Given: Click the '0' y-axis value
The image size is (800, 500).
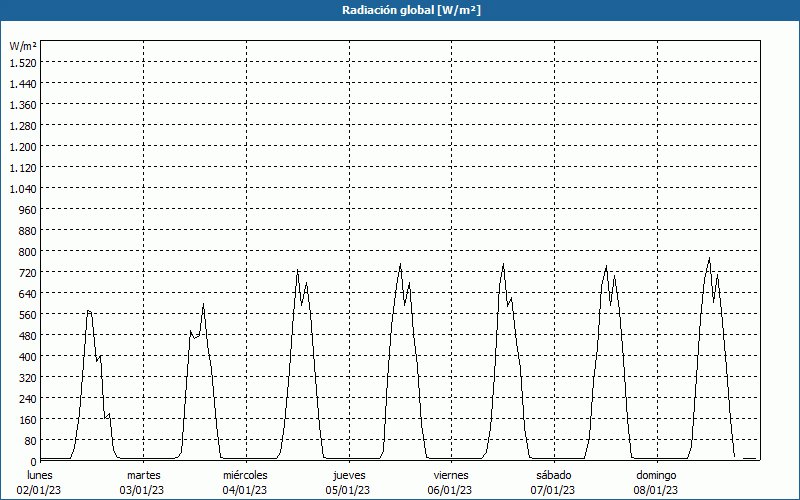Looking at the screenshot, I should pyautogui.click(x=34, y=461).
